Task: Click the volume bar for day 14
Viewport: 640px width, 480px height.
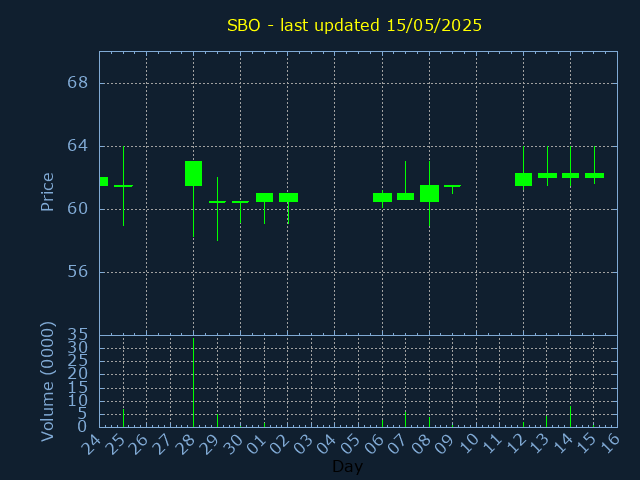Action: [571, 416]
